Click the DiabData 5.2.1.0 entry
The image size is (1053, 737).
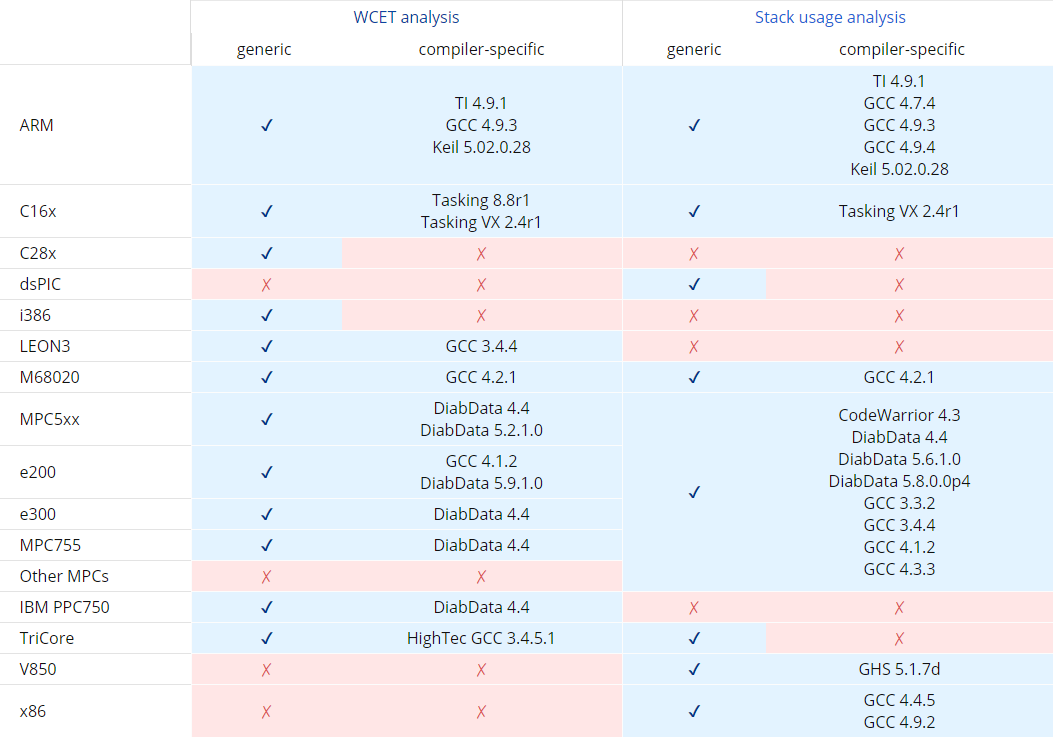point(482,431)
